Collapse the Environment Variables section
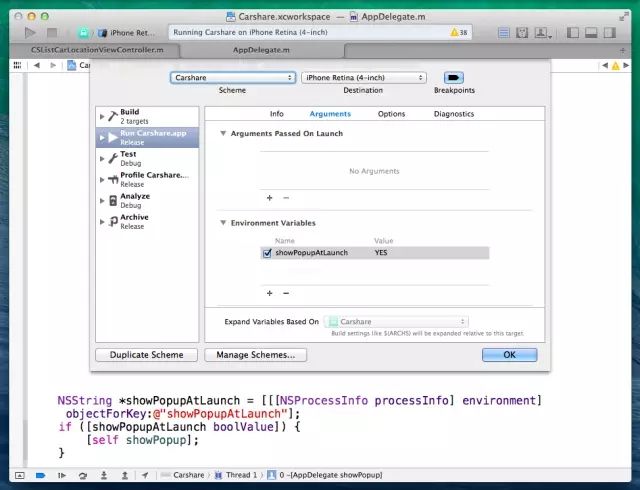 tap(223, 223)
